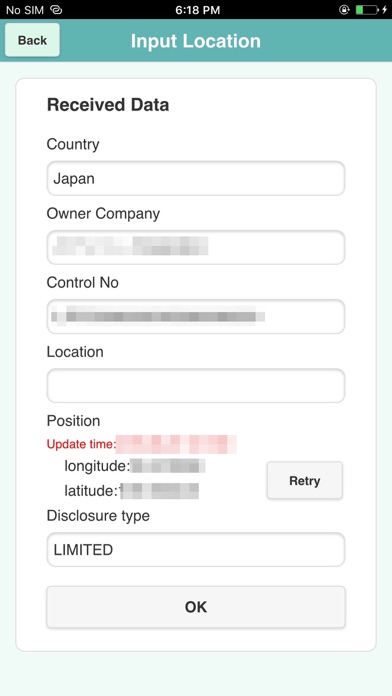This screenshot has width=392, height=696.
Task: Tap the 6:18 PM clock
Action: (x=198, y=10)
